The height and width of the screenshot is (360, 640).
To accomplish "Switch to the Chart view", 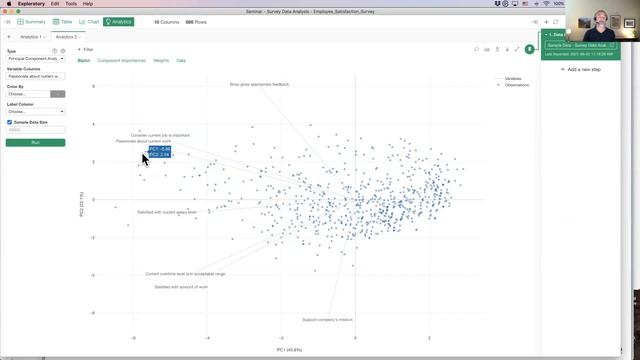I will click(89, 22).
